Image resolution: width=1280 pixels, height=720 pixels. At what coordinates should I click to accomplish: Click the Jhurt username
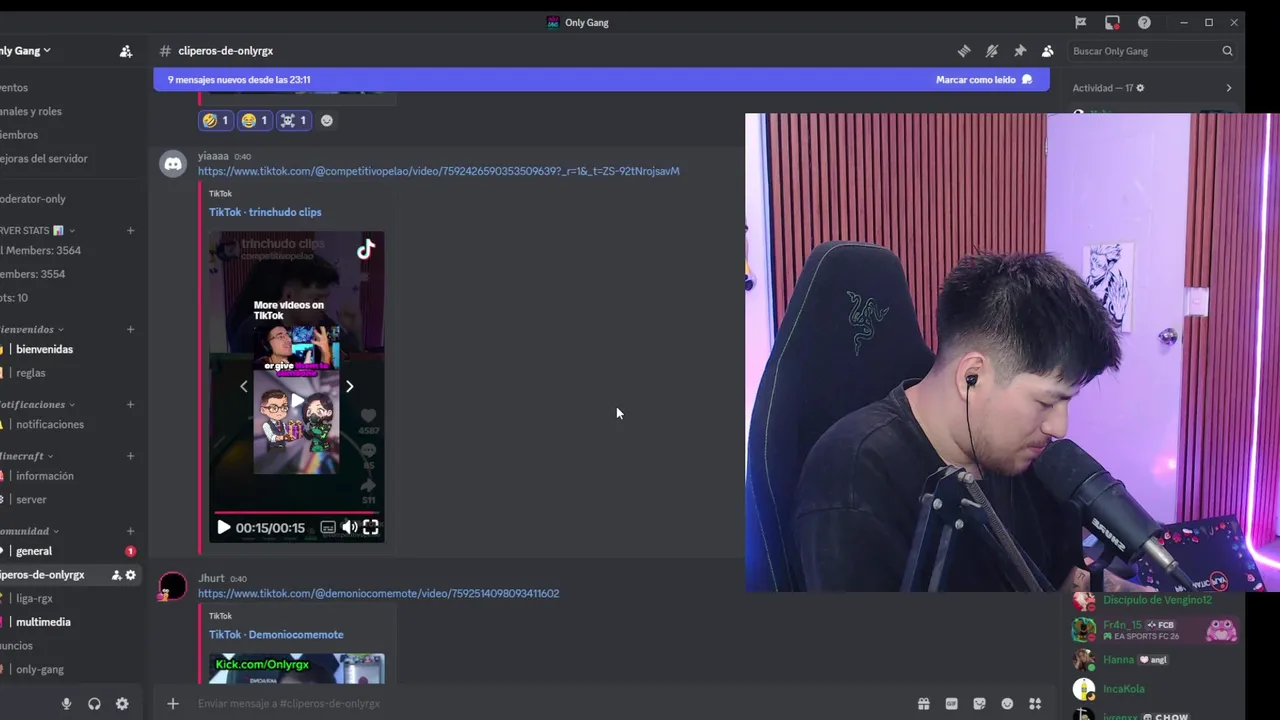(x=211, y=578)
